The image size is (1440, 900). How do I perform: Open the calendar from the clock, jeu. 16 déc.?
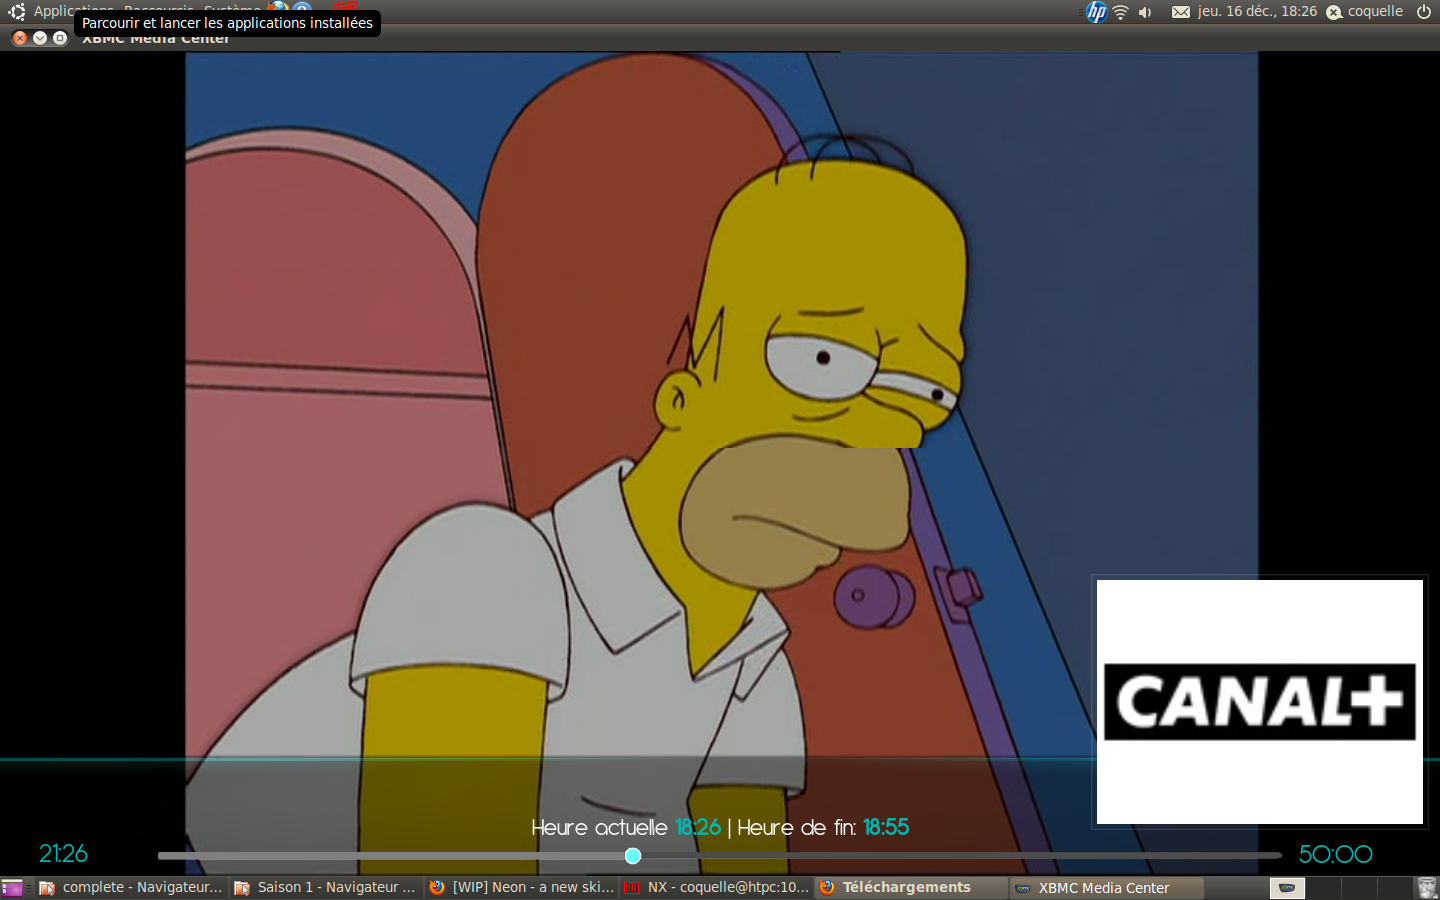click(x=1257, y=11)
